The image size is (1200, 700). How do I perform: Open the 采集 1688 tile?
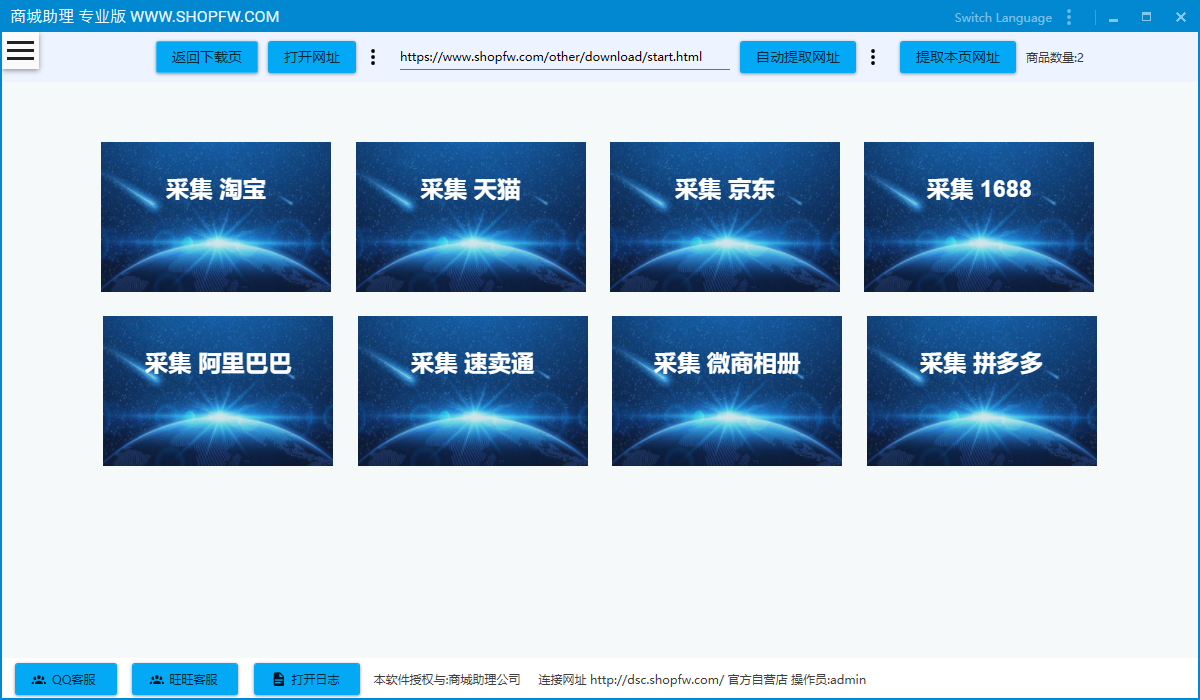[979, 217]
